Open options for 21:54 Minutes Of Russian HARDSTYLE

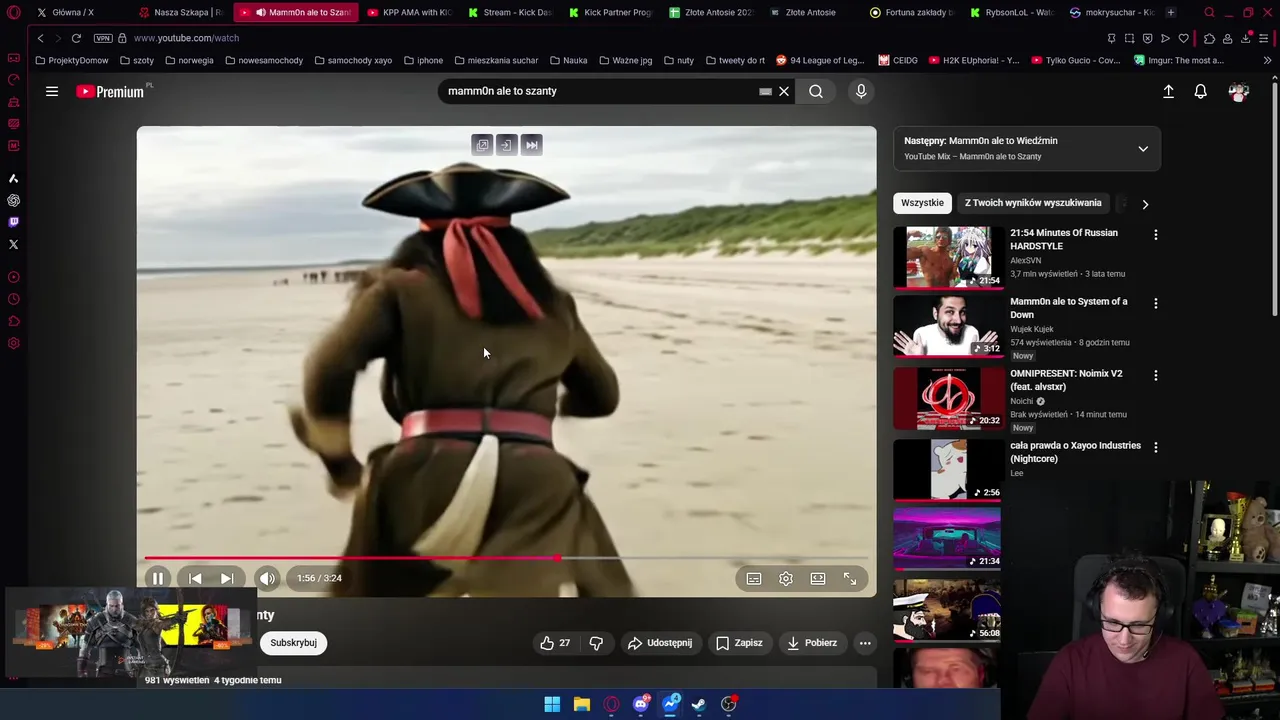(1156, 235)
